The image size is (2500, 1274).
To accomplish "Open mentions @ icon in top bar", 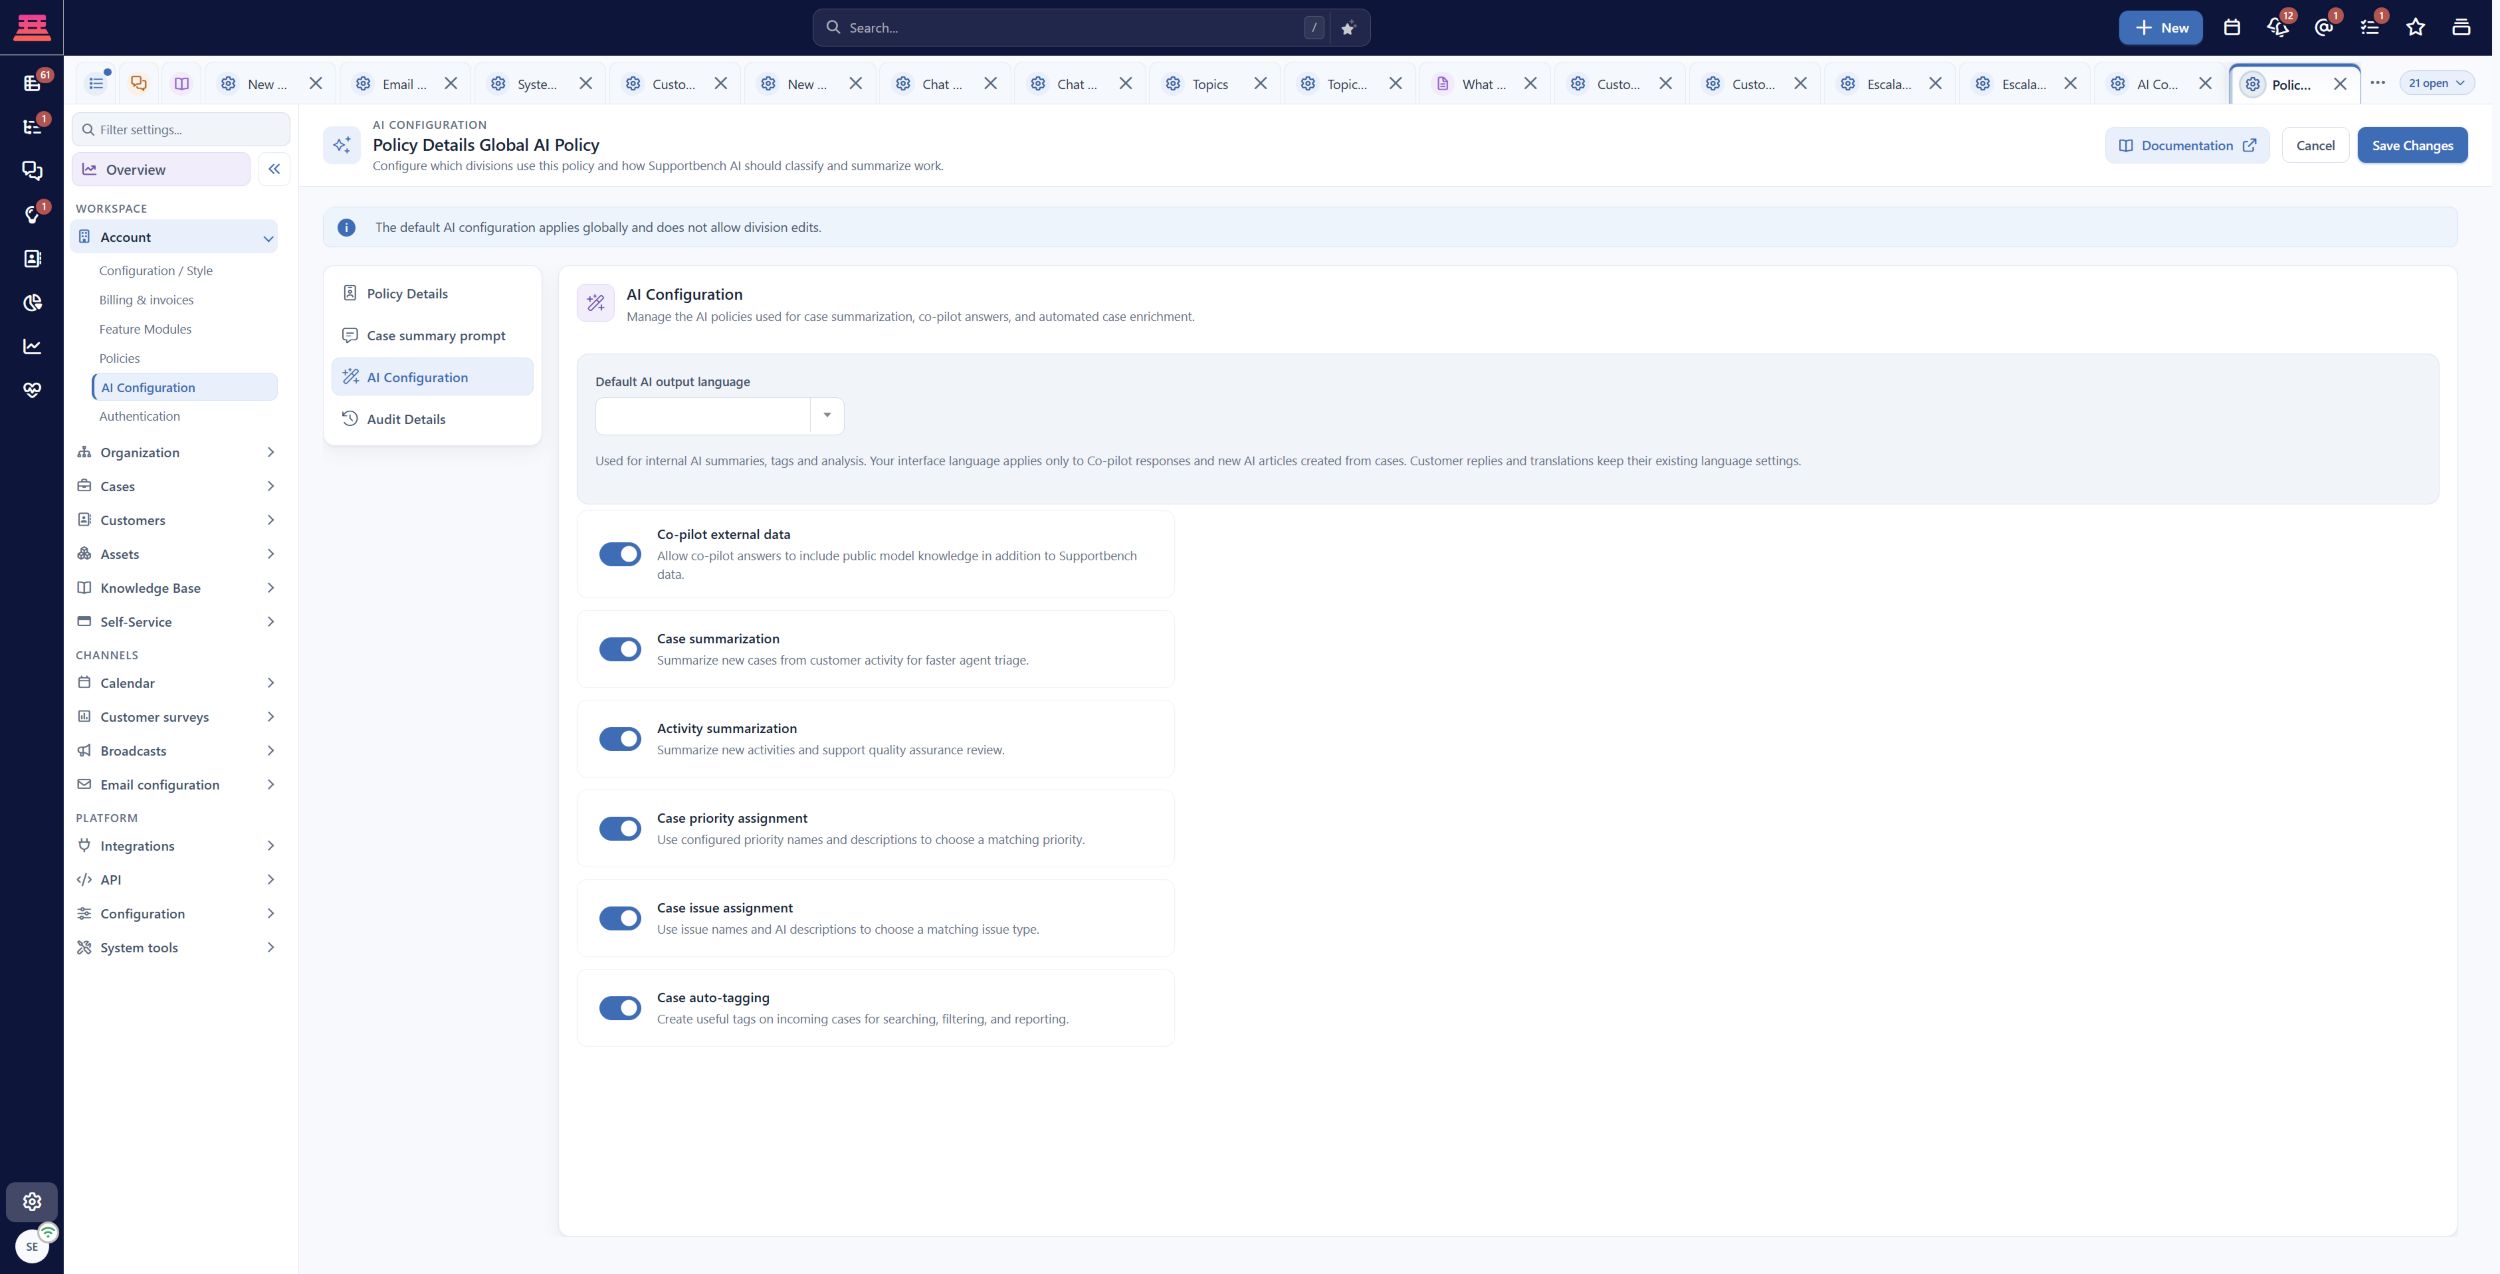I will (x=2324, y=28).
